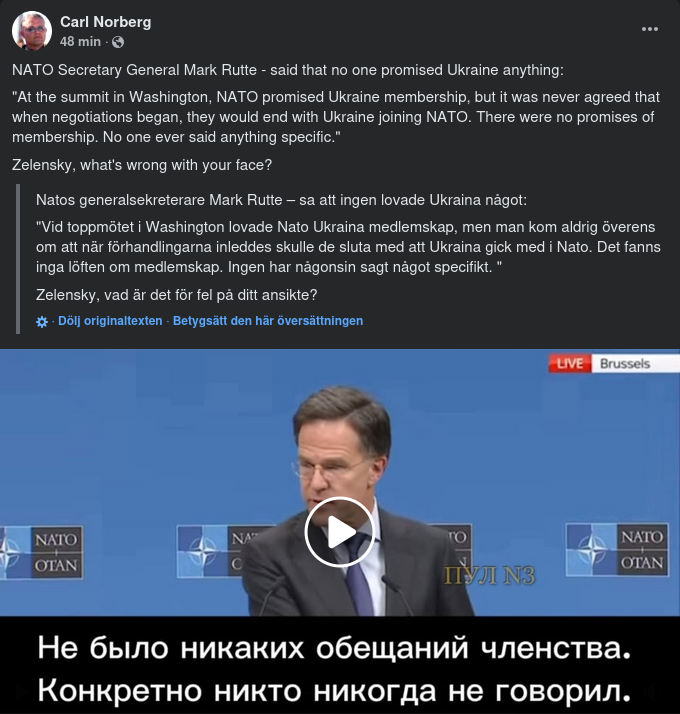This screenshot has height=714, width=680.
Task: Open Carl Norberg's profile picture
Action: (31, 31)
